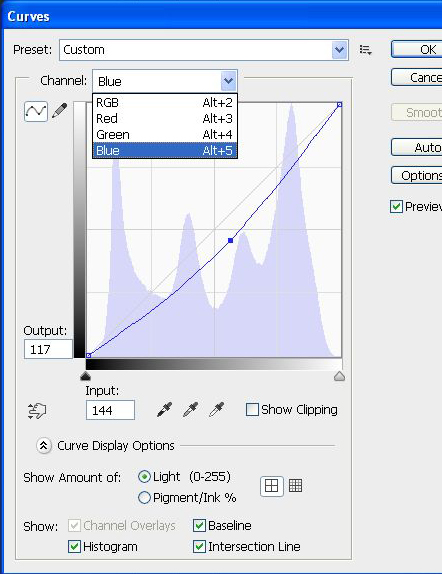The image size is (442, 574).
Task: Activate the on-image hand adjustment tool
Action: point(37,411)
